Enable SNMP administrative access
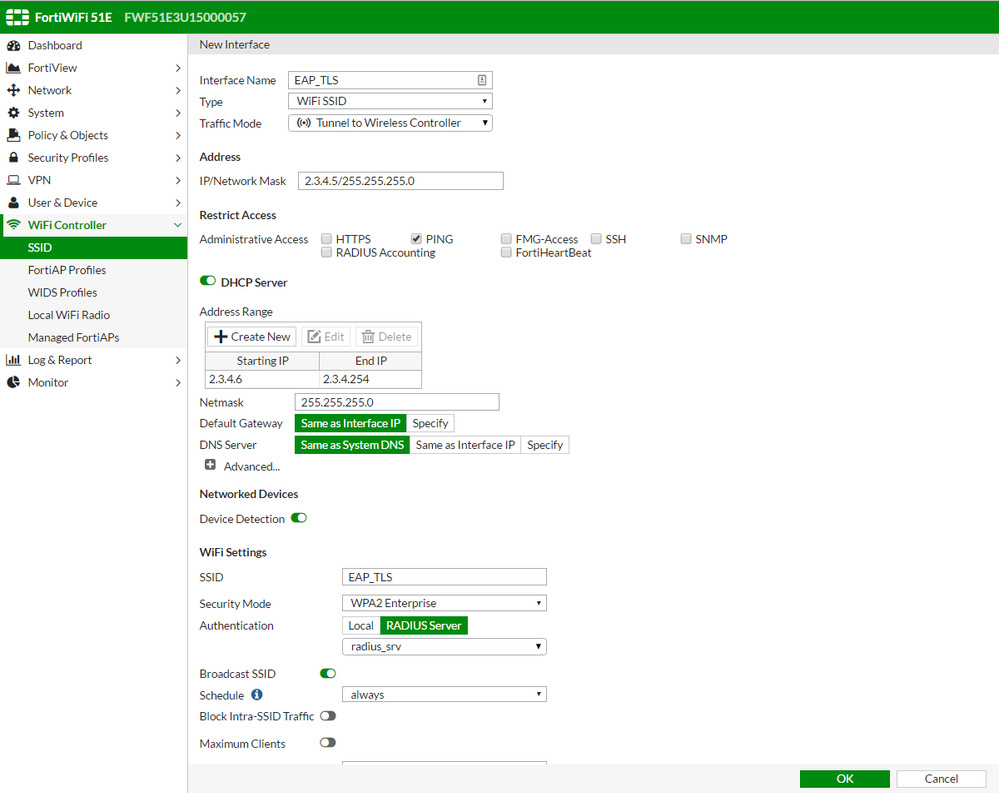The height and width of the screenshot is (793, 999). [686, 239]
